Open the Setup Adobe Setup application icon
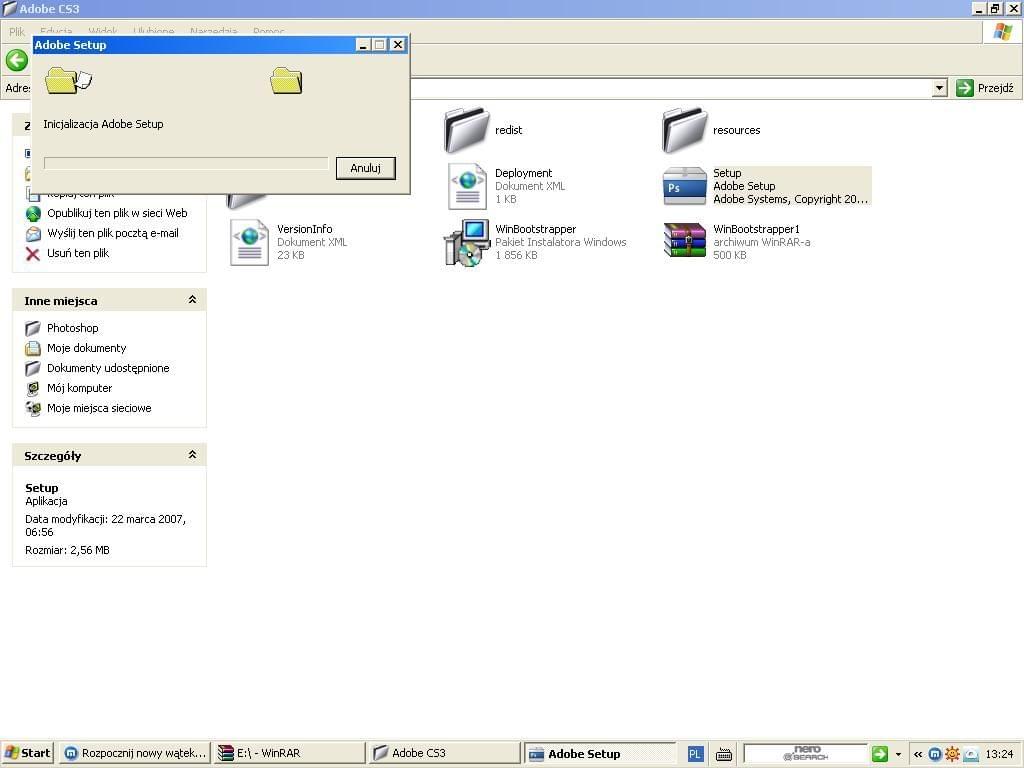 [x=684, y=186]
